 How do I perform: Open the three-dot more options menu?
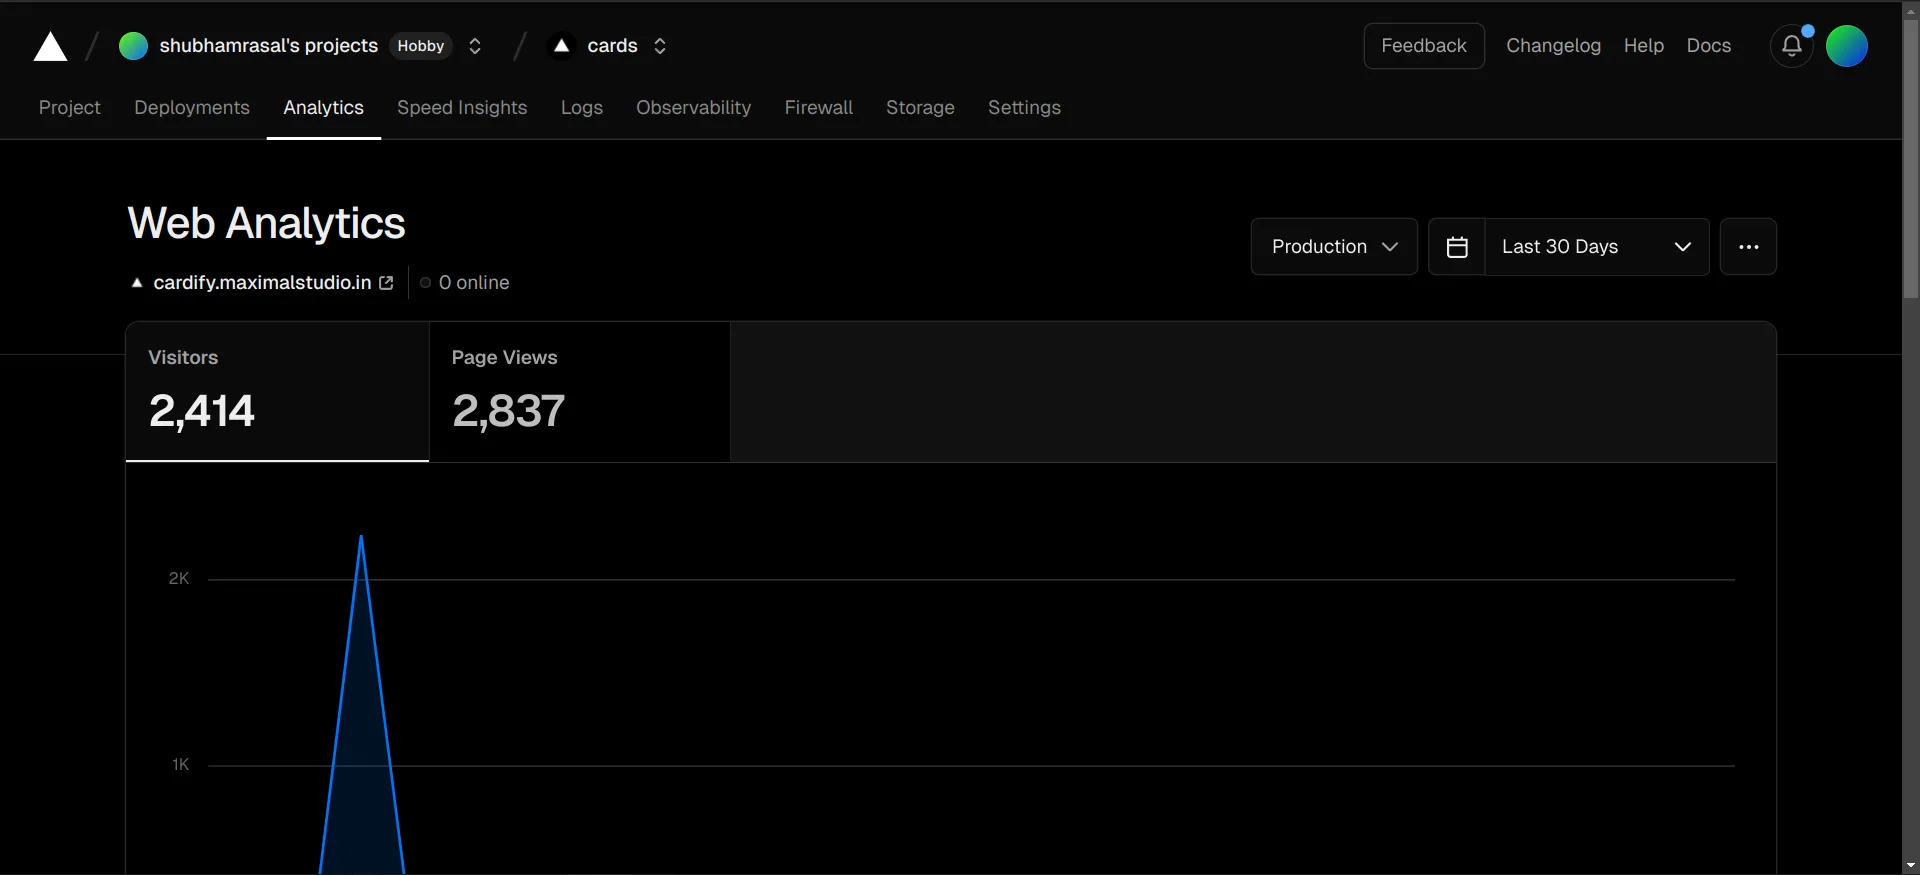point(1748,247)
